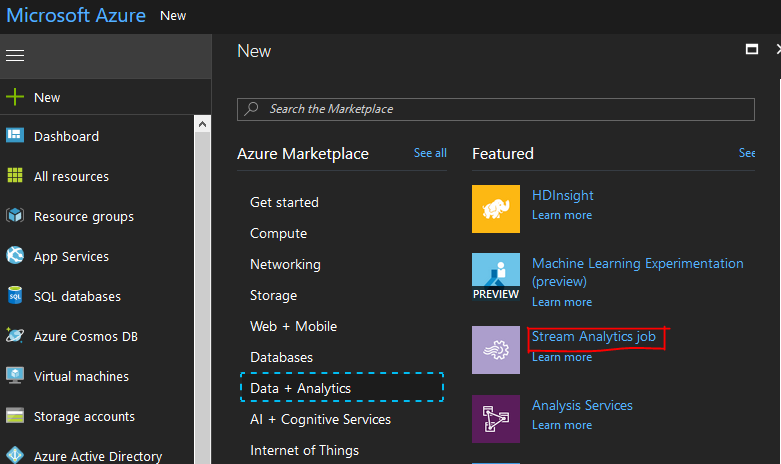The image size is (781, 464).
Task: Click the Azure Cosmos DB planet icon
Action: (15, 336)
